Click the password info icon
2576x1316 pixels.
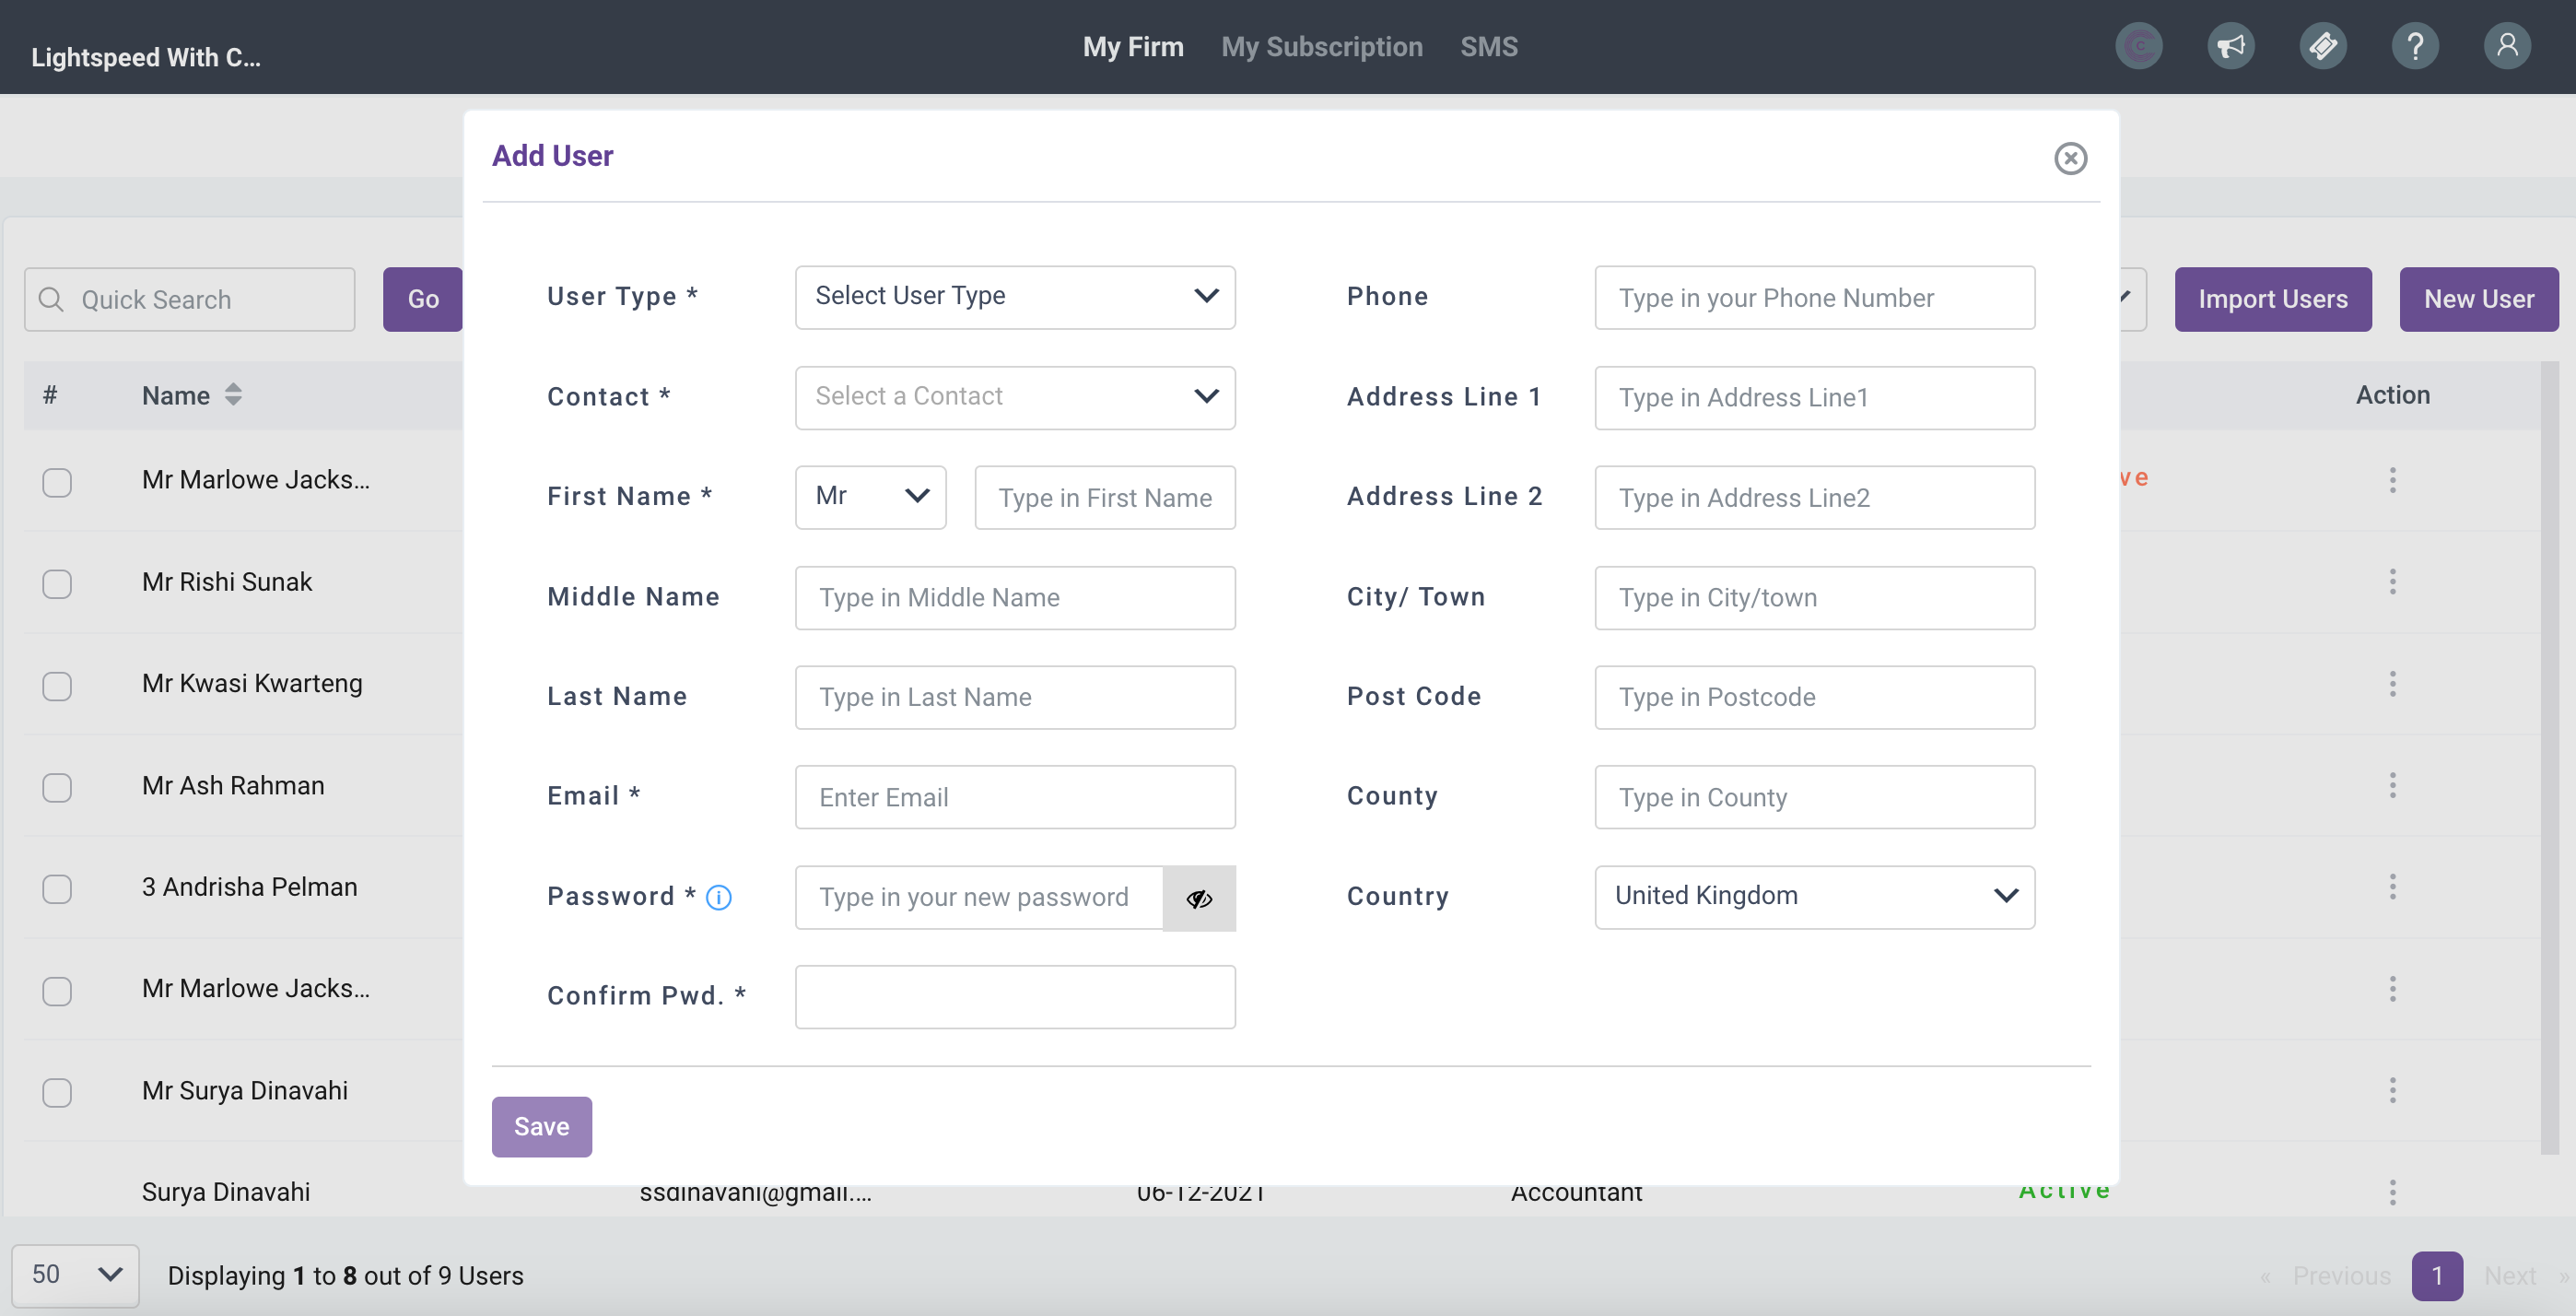(718, 897)
